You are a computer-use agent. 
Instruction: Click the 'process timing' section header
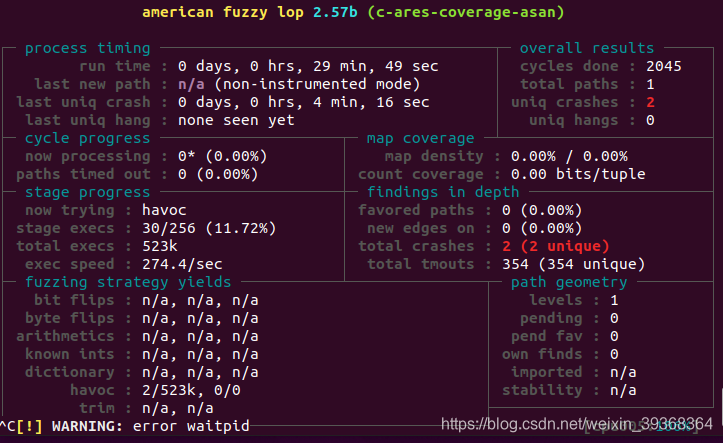pos(88,48)
